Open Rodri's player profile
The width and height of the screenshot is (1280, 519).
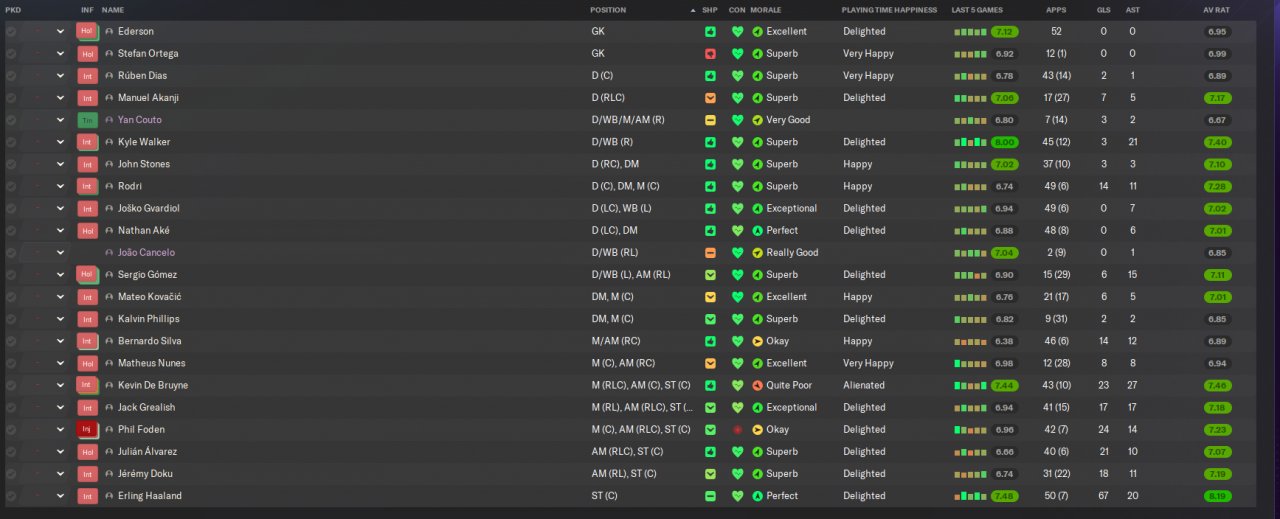(x=130, y=186)
